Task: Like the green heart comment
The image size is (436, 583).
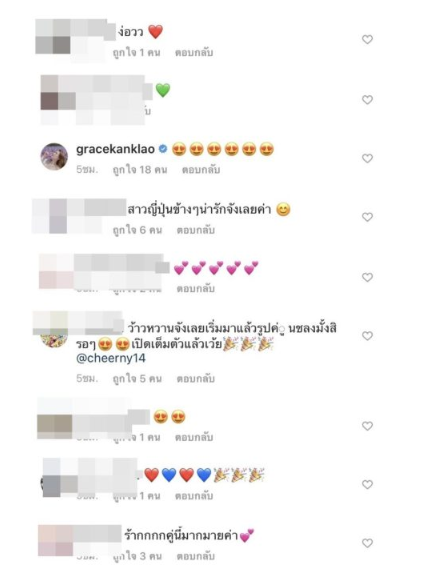Action: (x=367, y=100)
